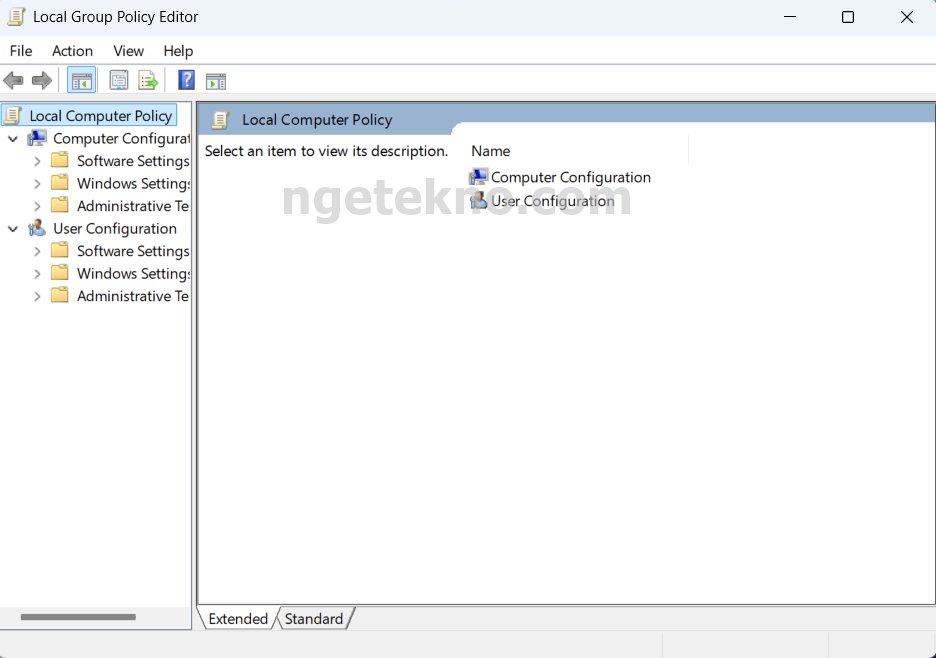Select Computer Configuration in the right pane list
936x658 pixels.
click(x=570, y=177)
